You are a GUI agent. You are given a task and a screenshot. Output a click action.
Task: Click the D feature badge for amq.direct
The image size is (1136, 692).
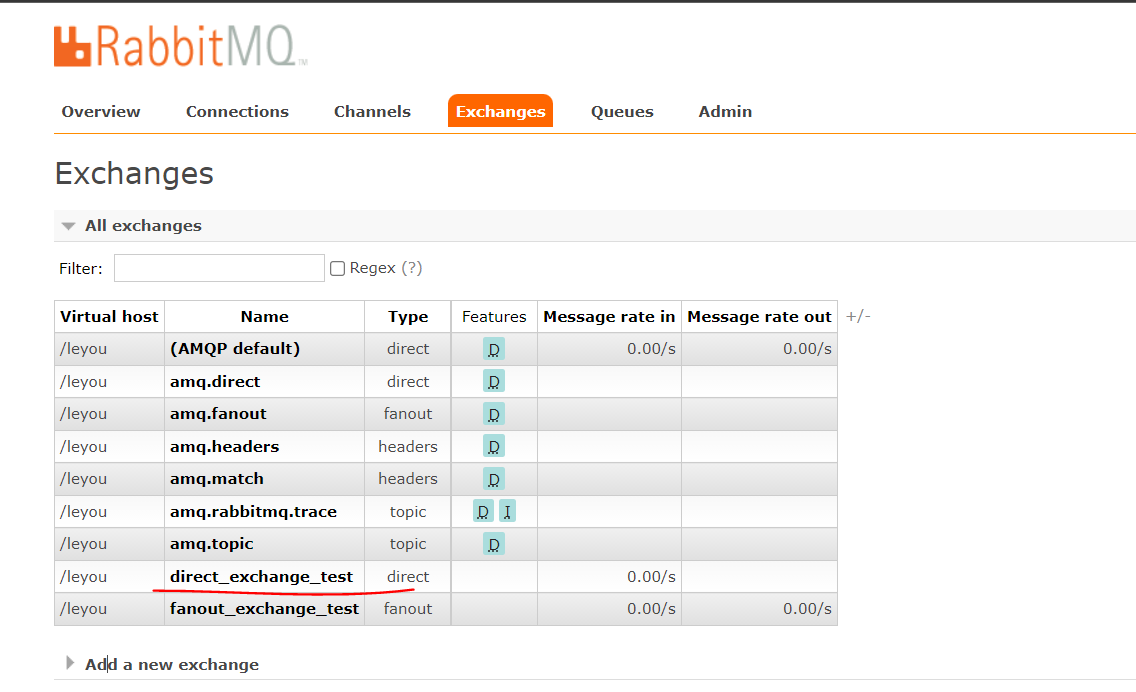[x=493, y=382]
